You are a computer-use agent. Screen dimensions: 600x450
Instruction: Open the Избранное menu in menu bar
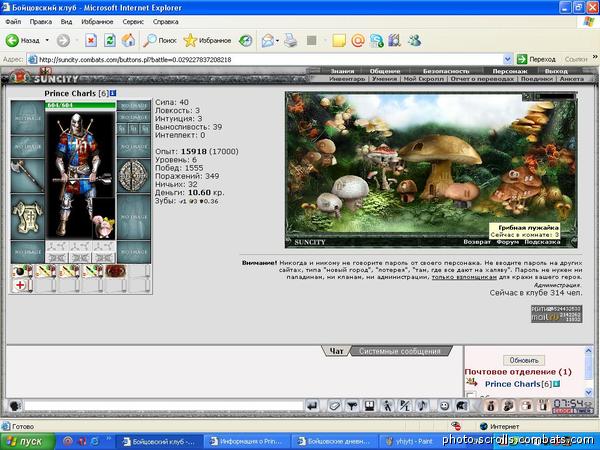click(x=97, y=22)
